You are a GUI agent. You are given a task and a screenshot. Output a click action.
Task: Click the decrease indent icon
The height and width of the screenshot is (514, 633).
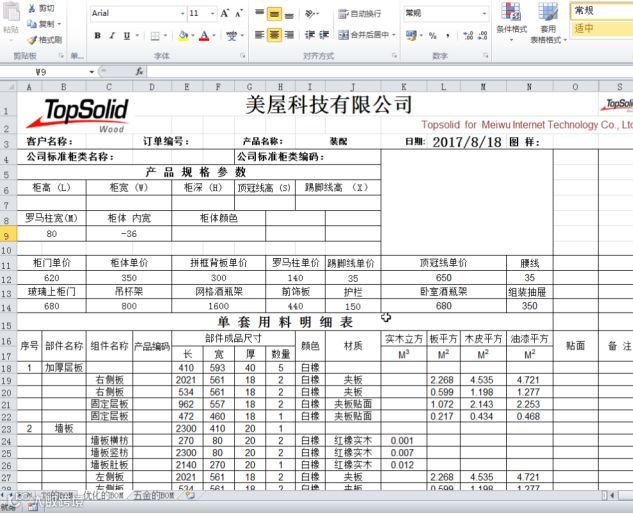(x=310, y=35)
